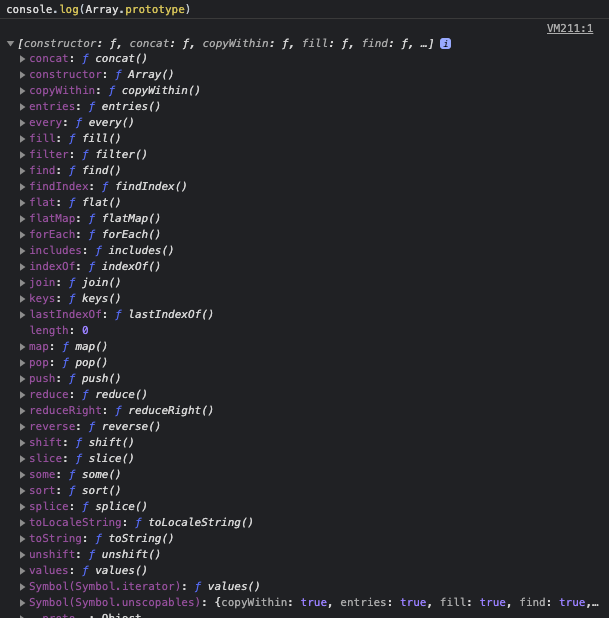Expand the flatMap property
The width and height of the screenshot is (609, 618).
tap(22, 219)
